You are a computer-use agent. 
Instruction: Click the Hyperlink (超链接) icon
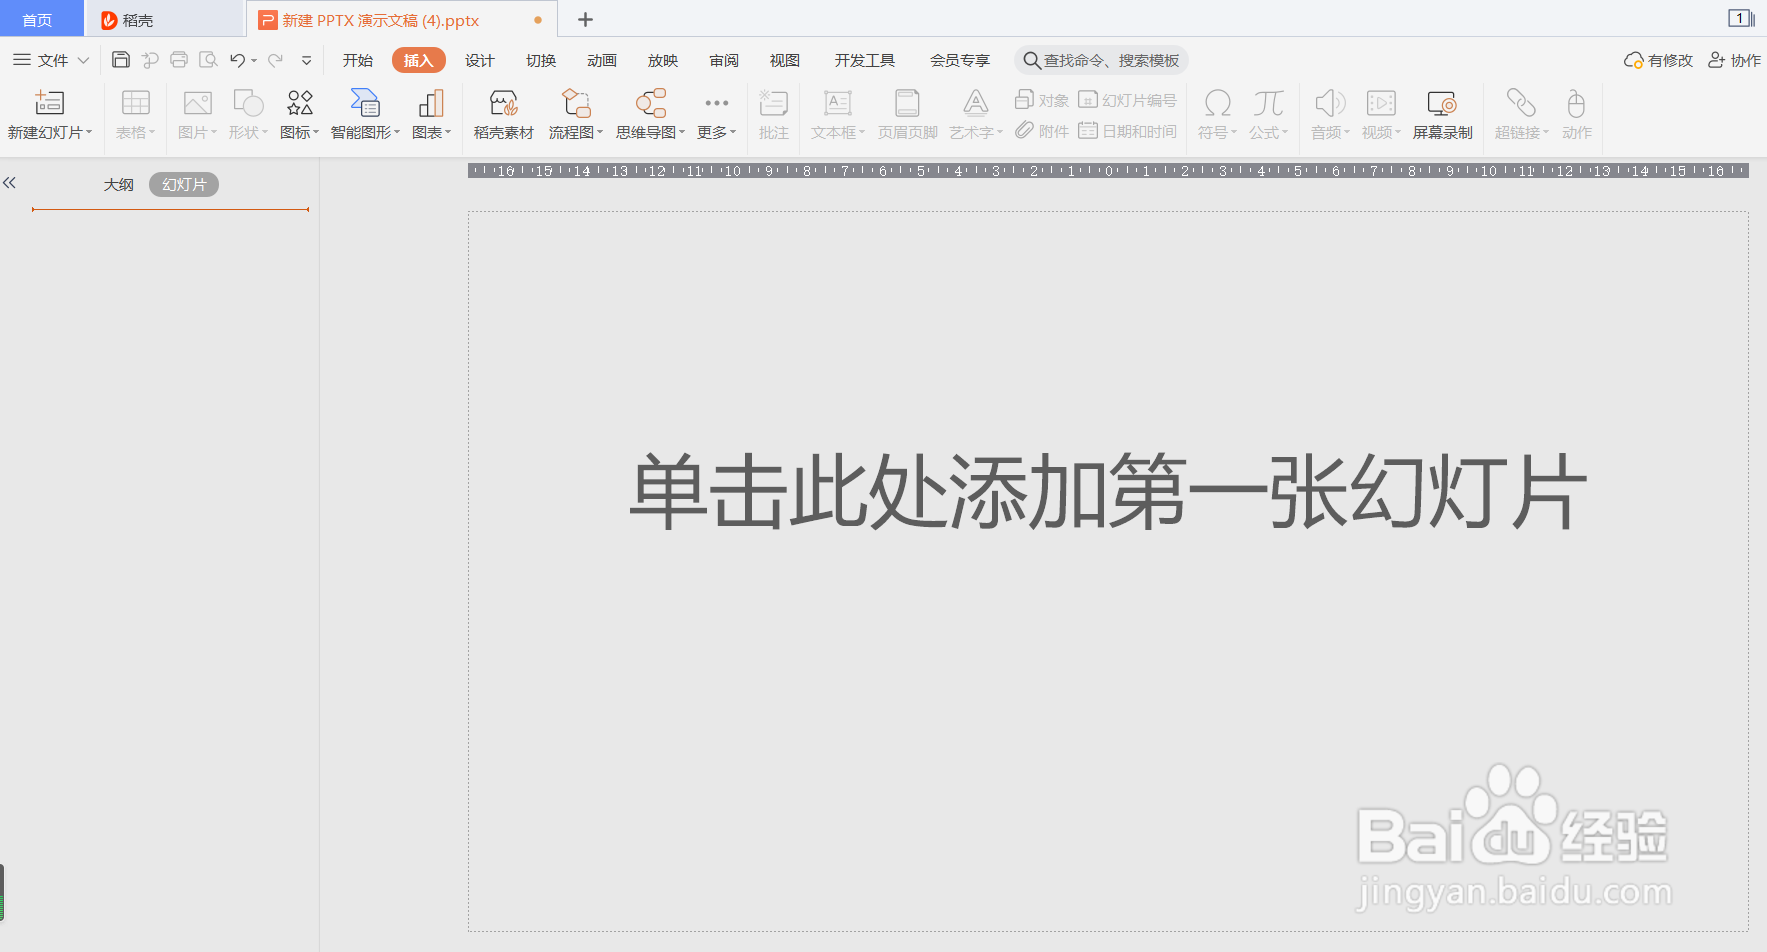tap(1520, 102)
